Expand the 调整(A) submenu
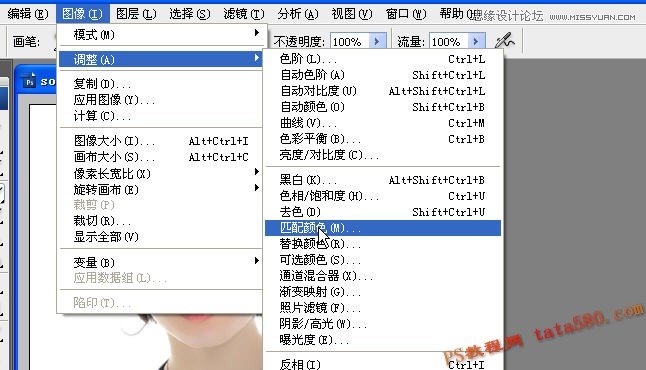The height and width of the screenshot is (370, 646). pyautogui.click(x=161, y=60)
